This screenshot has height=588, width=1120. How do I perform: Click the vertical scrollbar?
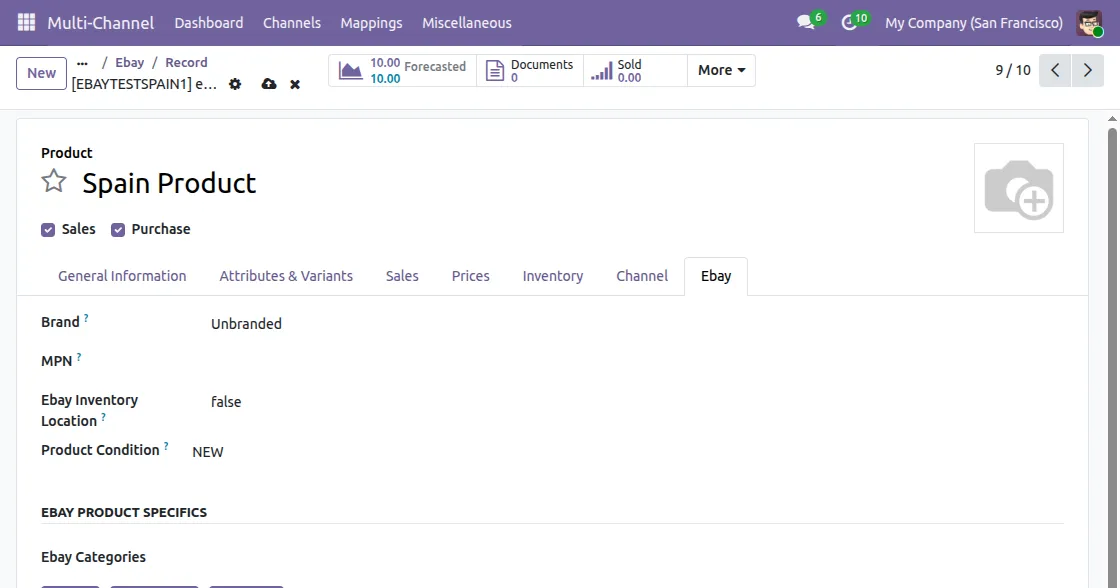(x=1112, y=357)
